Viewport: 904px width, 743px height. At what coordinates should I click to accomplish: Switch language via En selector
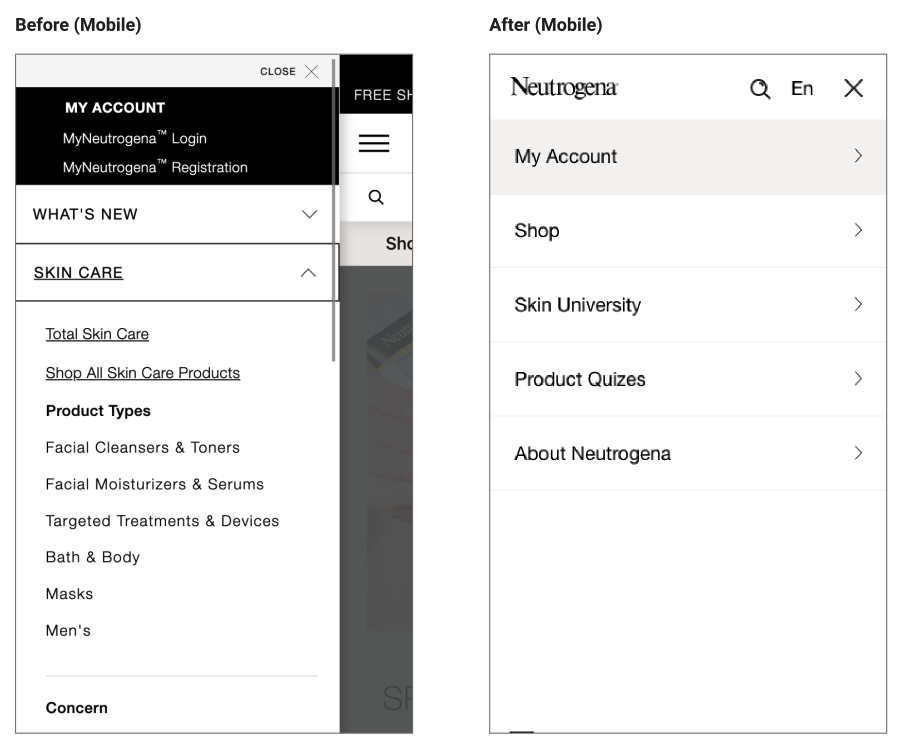(x=802, y=88)
